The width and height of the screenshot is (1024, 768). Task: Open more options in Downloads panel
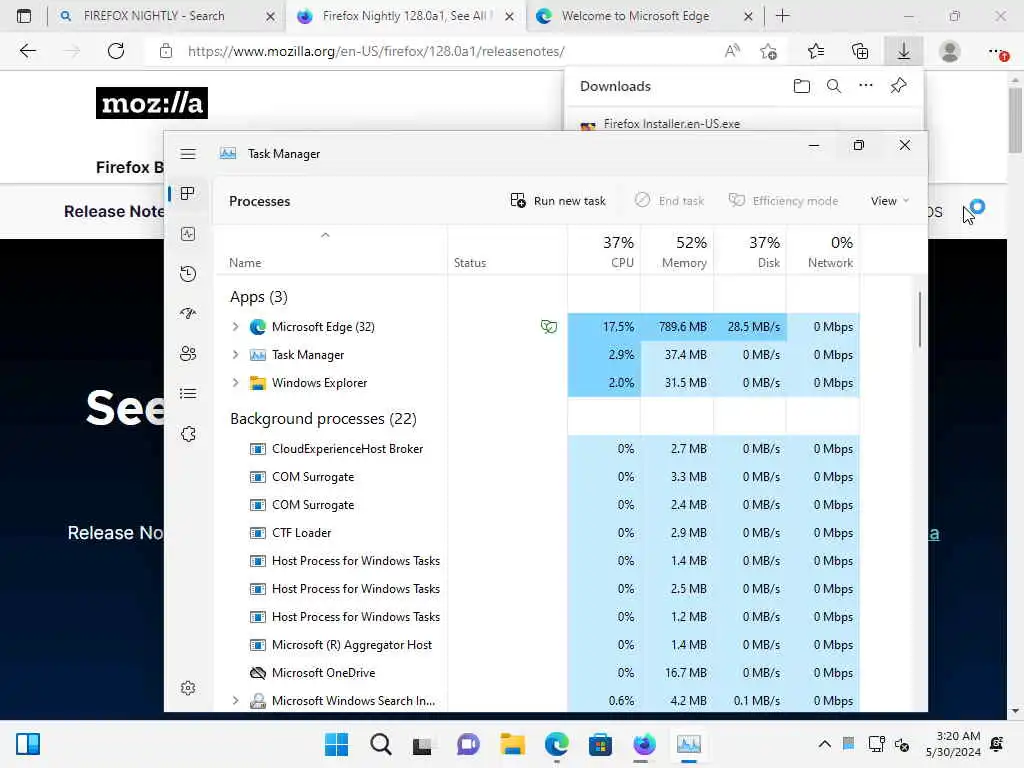point(866,86)
